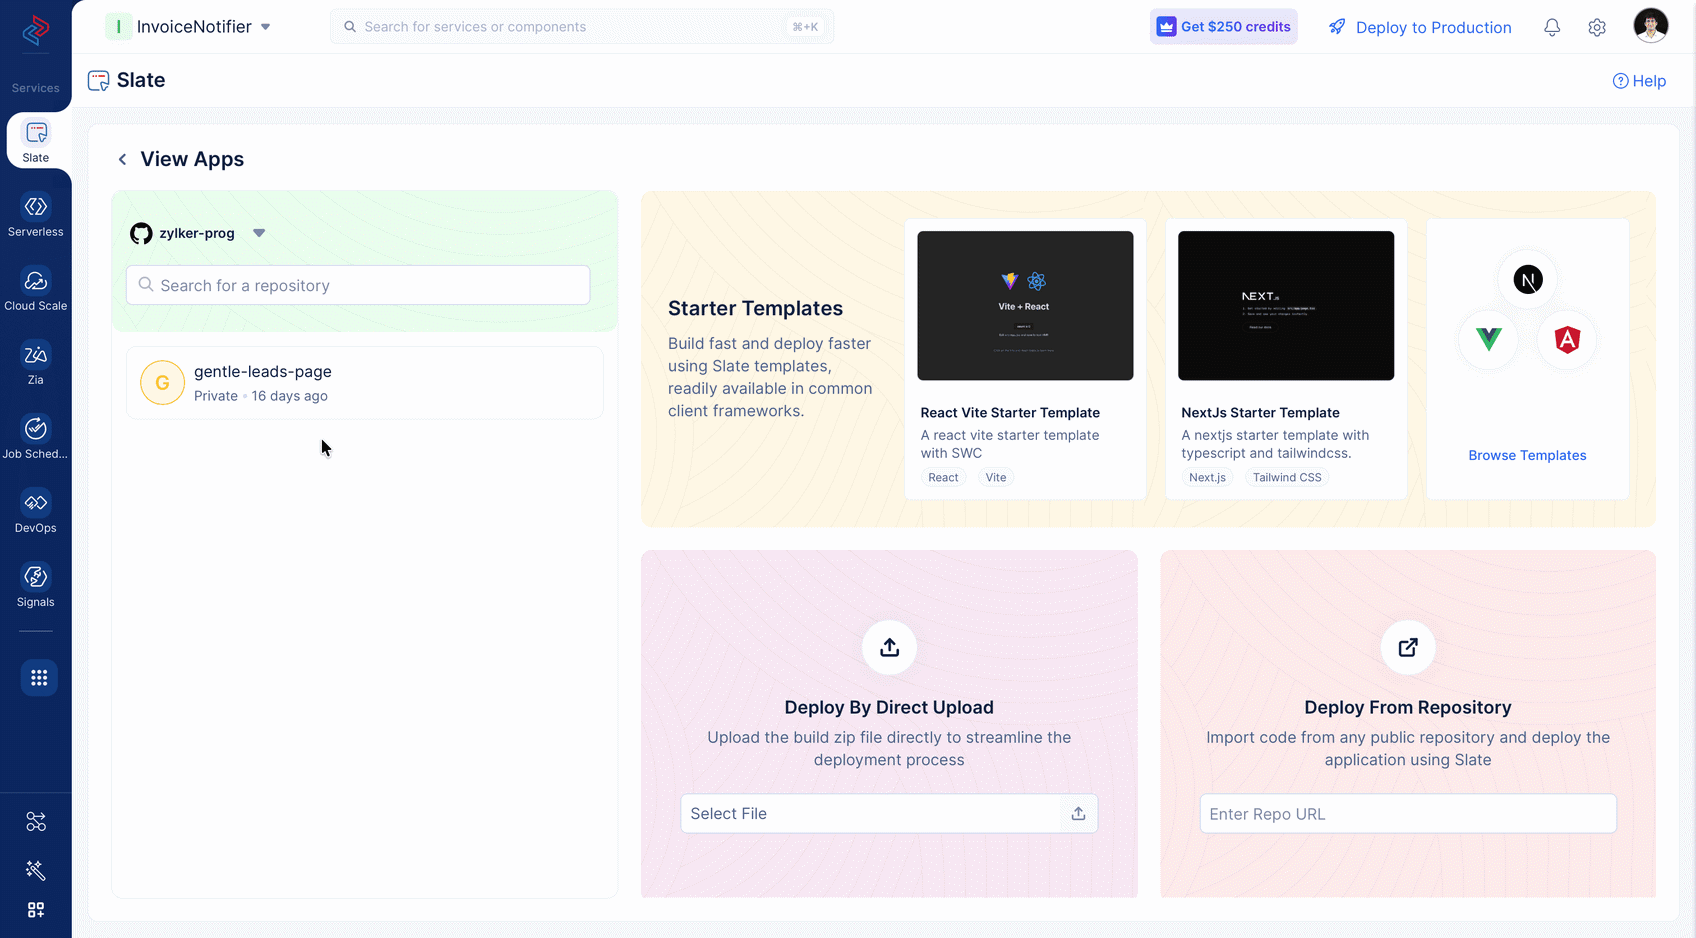Screen dimensions: 1696x938
Task: Focus the services search field
Action: click(x=582, y=27)
